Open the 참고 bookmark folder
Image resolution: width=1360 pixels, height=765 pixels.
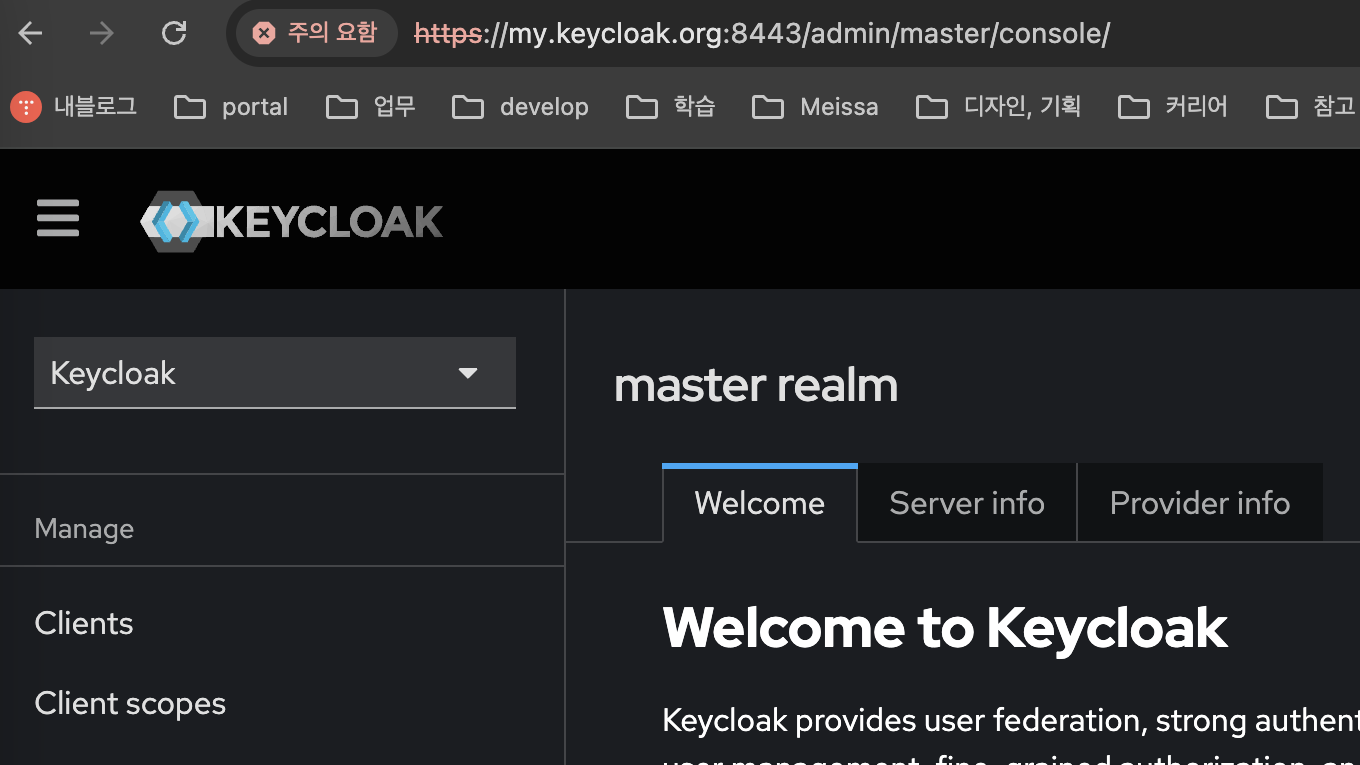(1310, 107)
